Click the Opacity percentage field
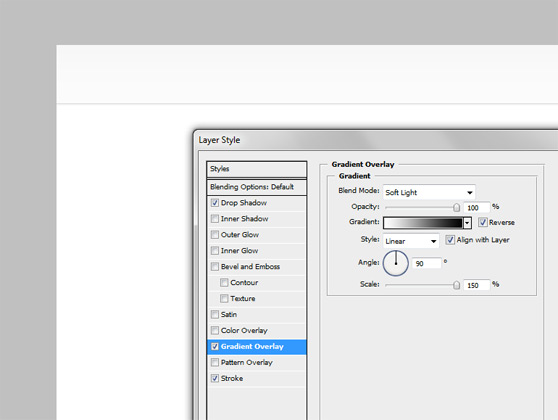 point(477,208)
